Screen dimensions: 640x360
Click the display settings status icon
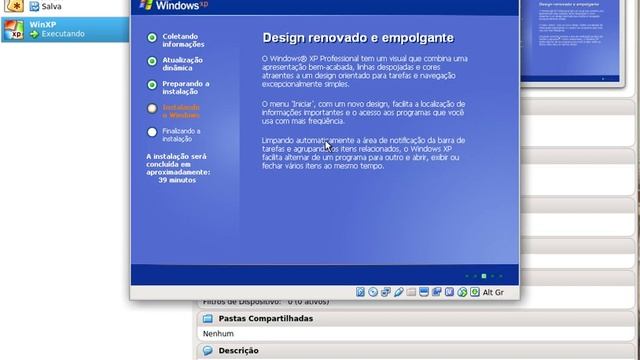(x=424, y=292)
